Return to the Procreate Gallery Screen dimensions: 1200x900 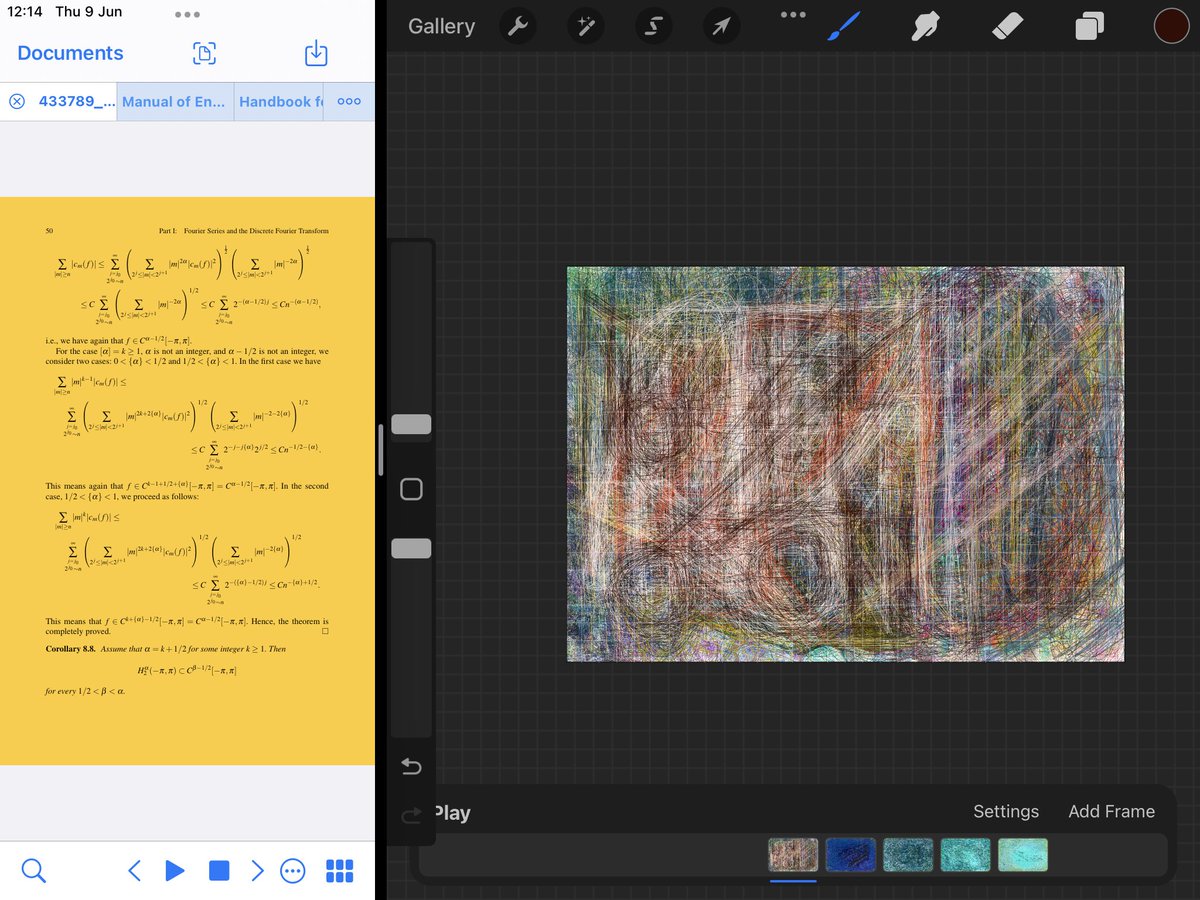(x=441, y=27)
